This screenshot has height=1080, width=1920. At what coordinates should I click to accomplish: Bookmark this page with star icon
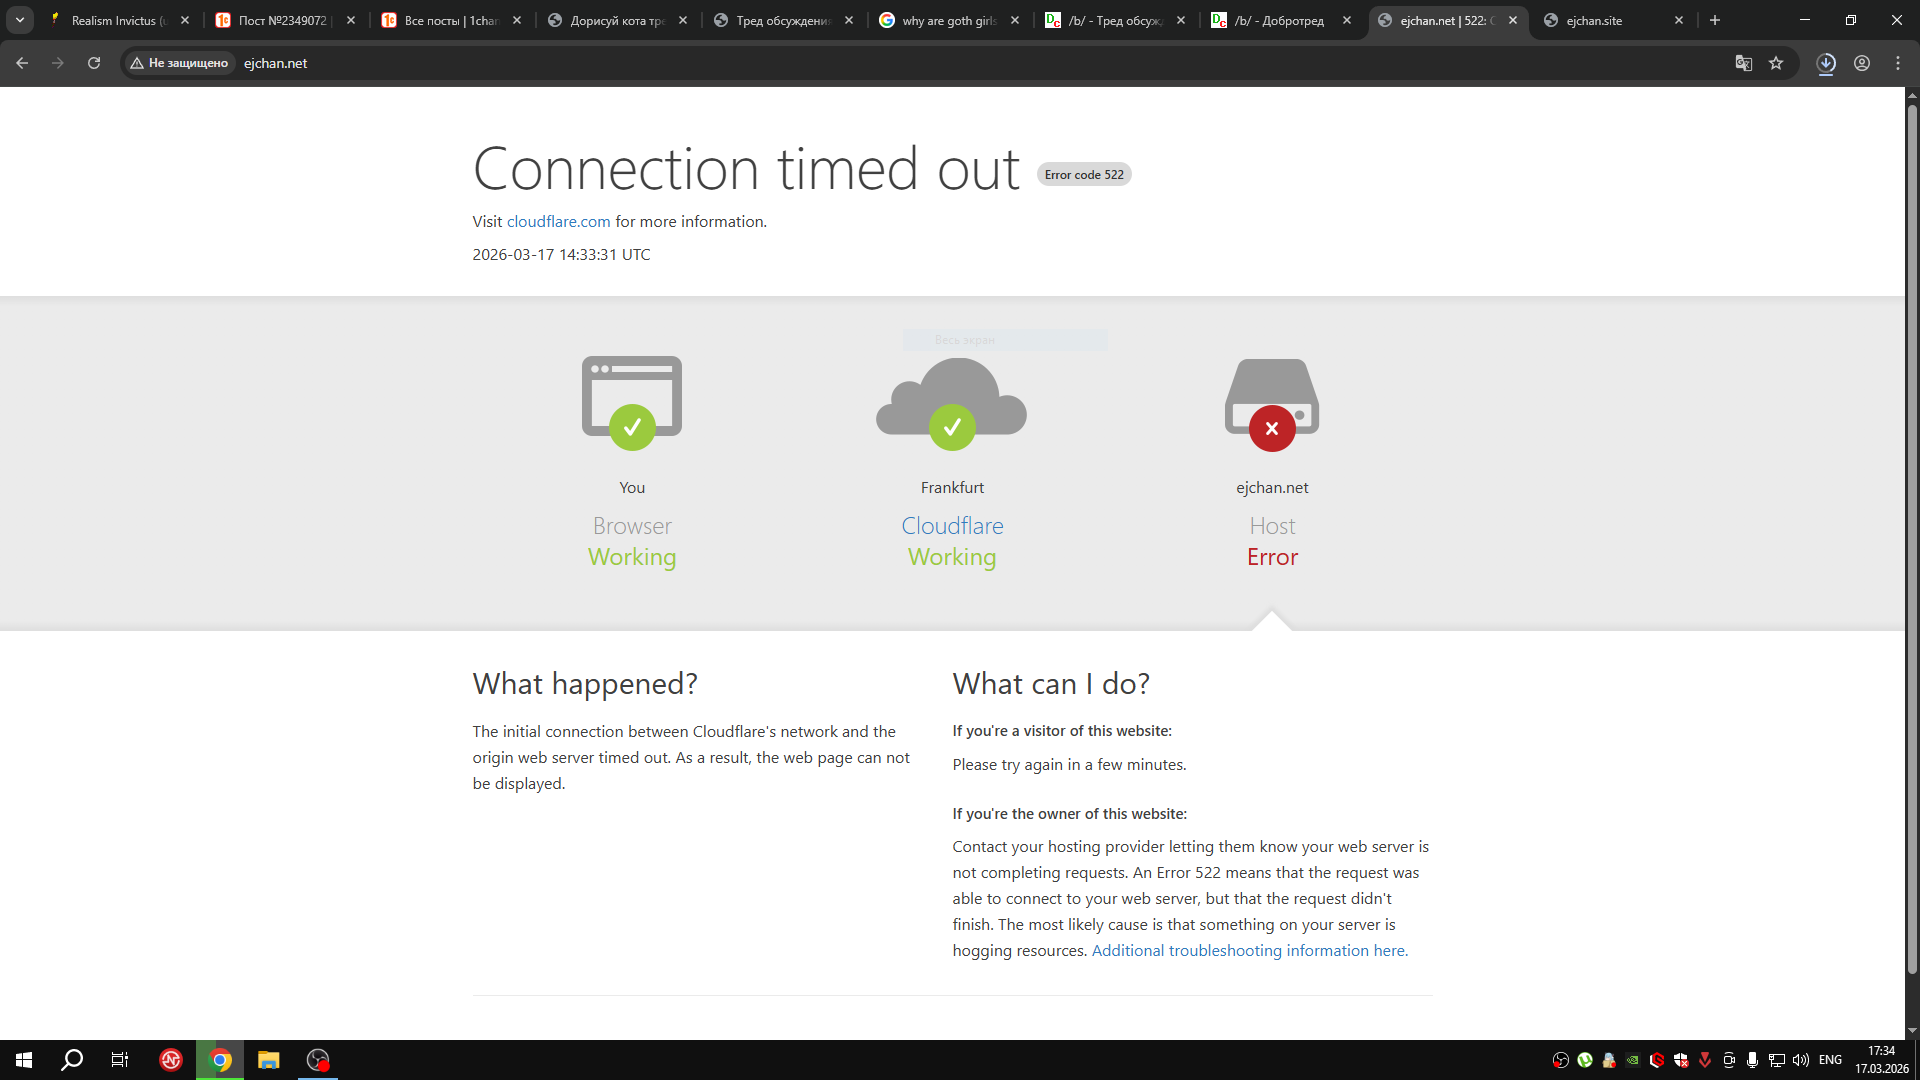coord(1776,63)
